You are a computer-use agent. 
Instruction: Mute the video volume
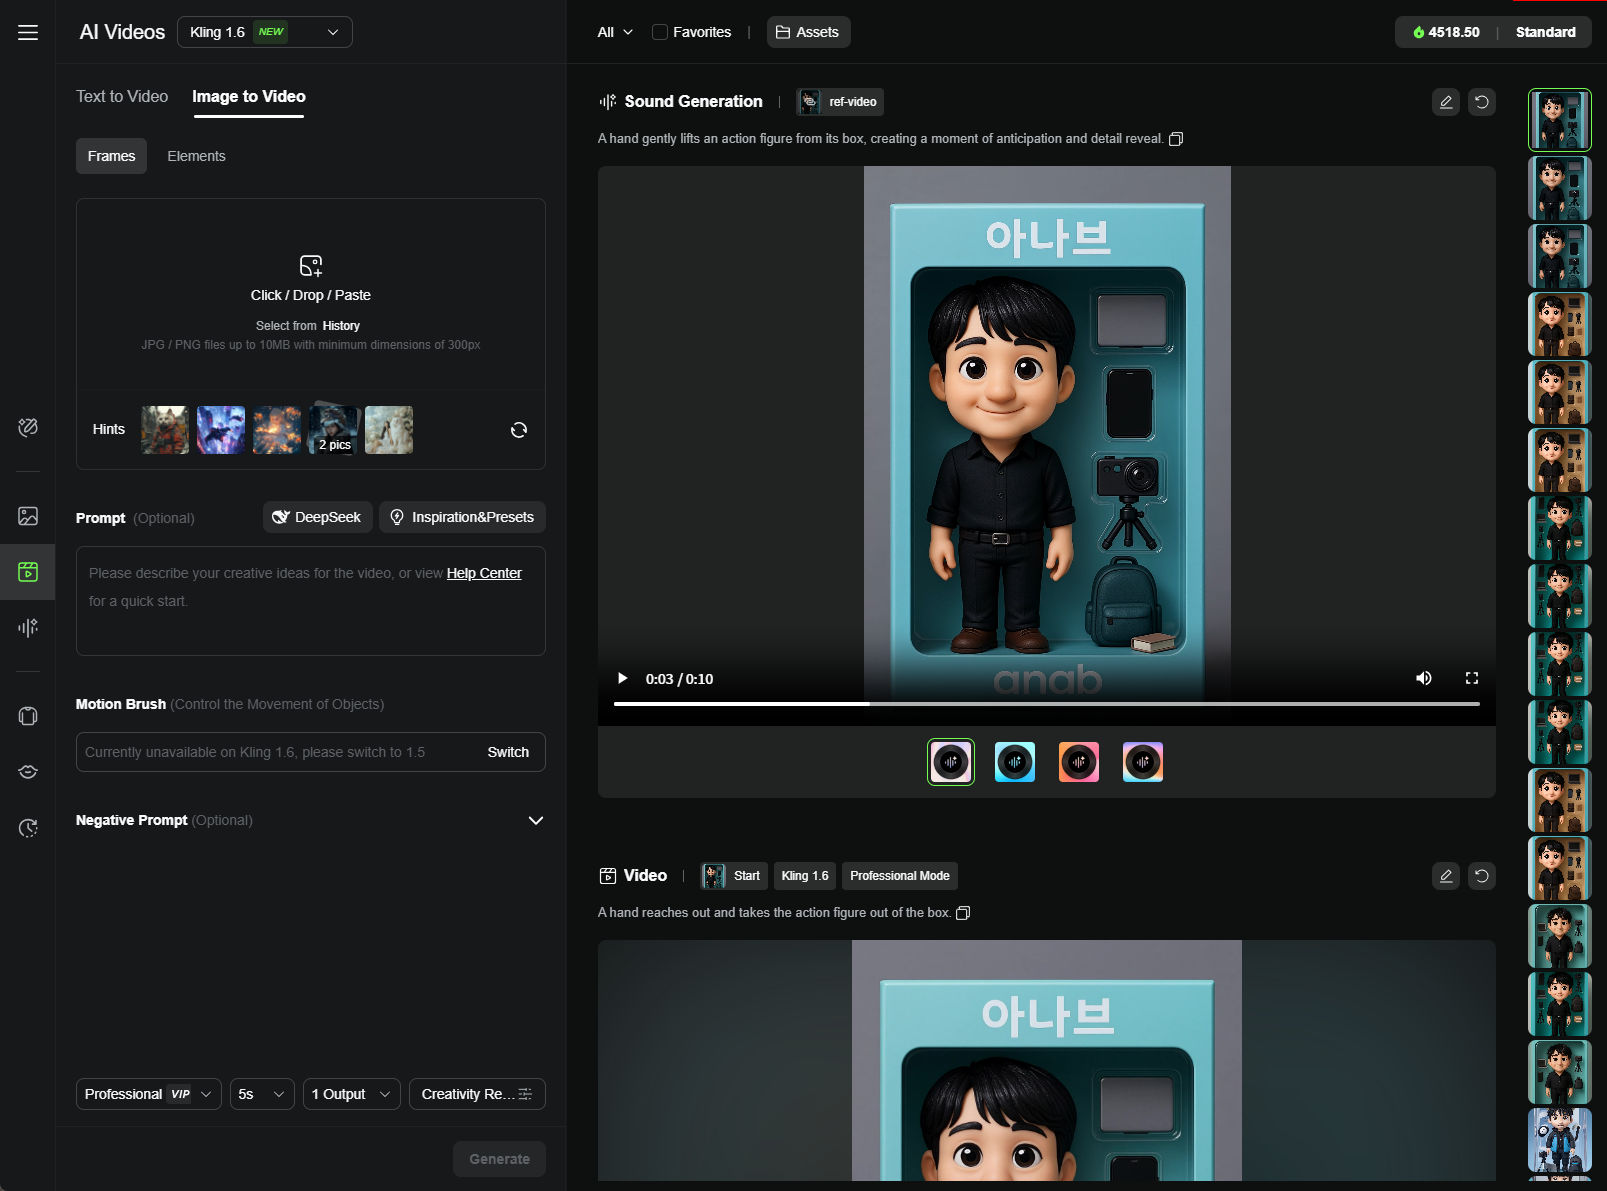pos(1424,678)
